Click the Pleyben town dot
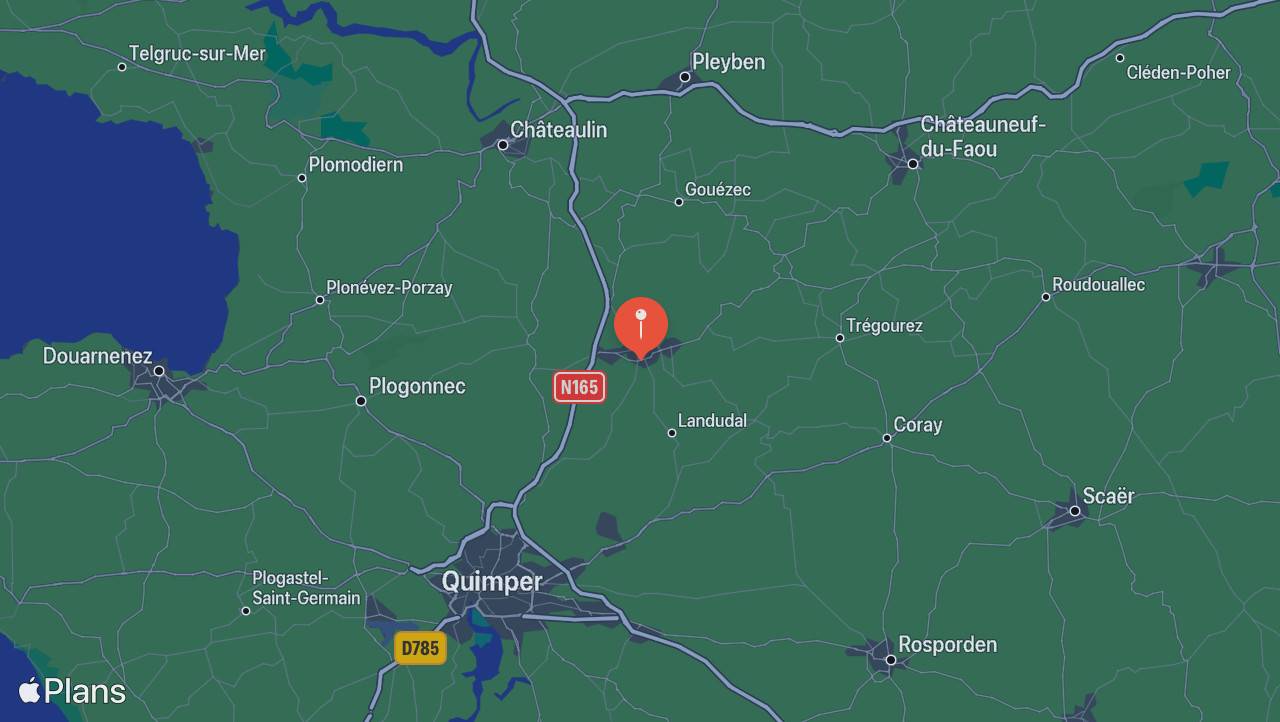 pyautogui.click(x=685, y=77)
